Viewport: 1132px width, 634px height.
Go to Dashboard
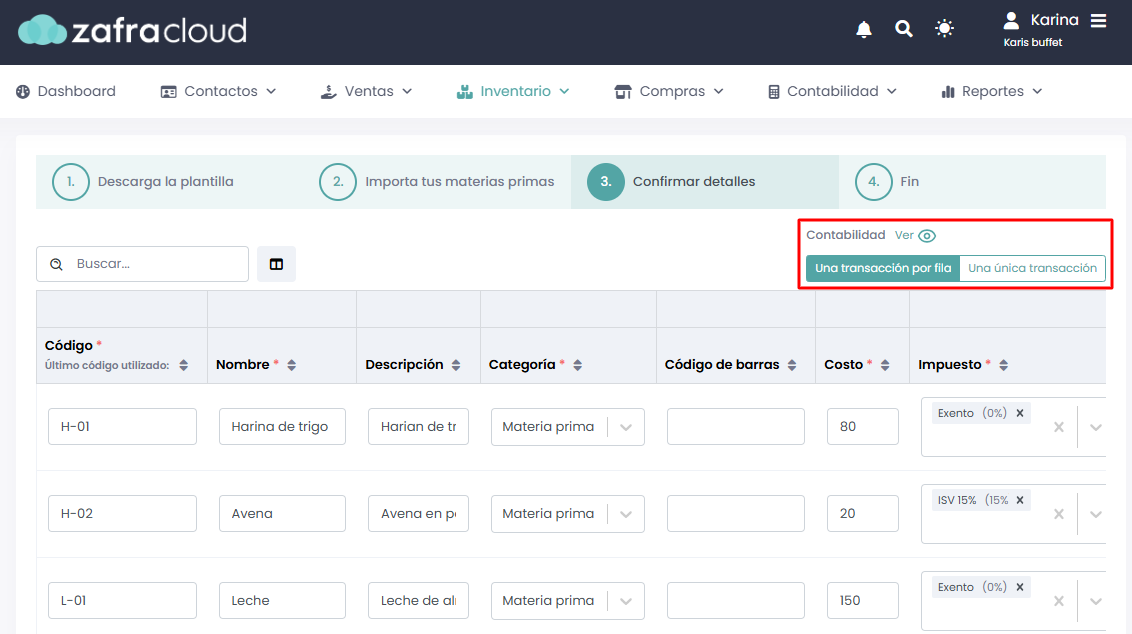pos(66,92)
